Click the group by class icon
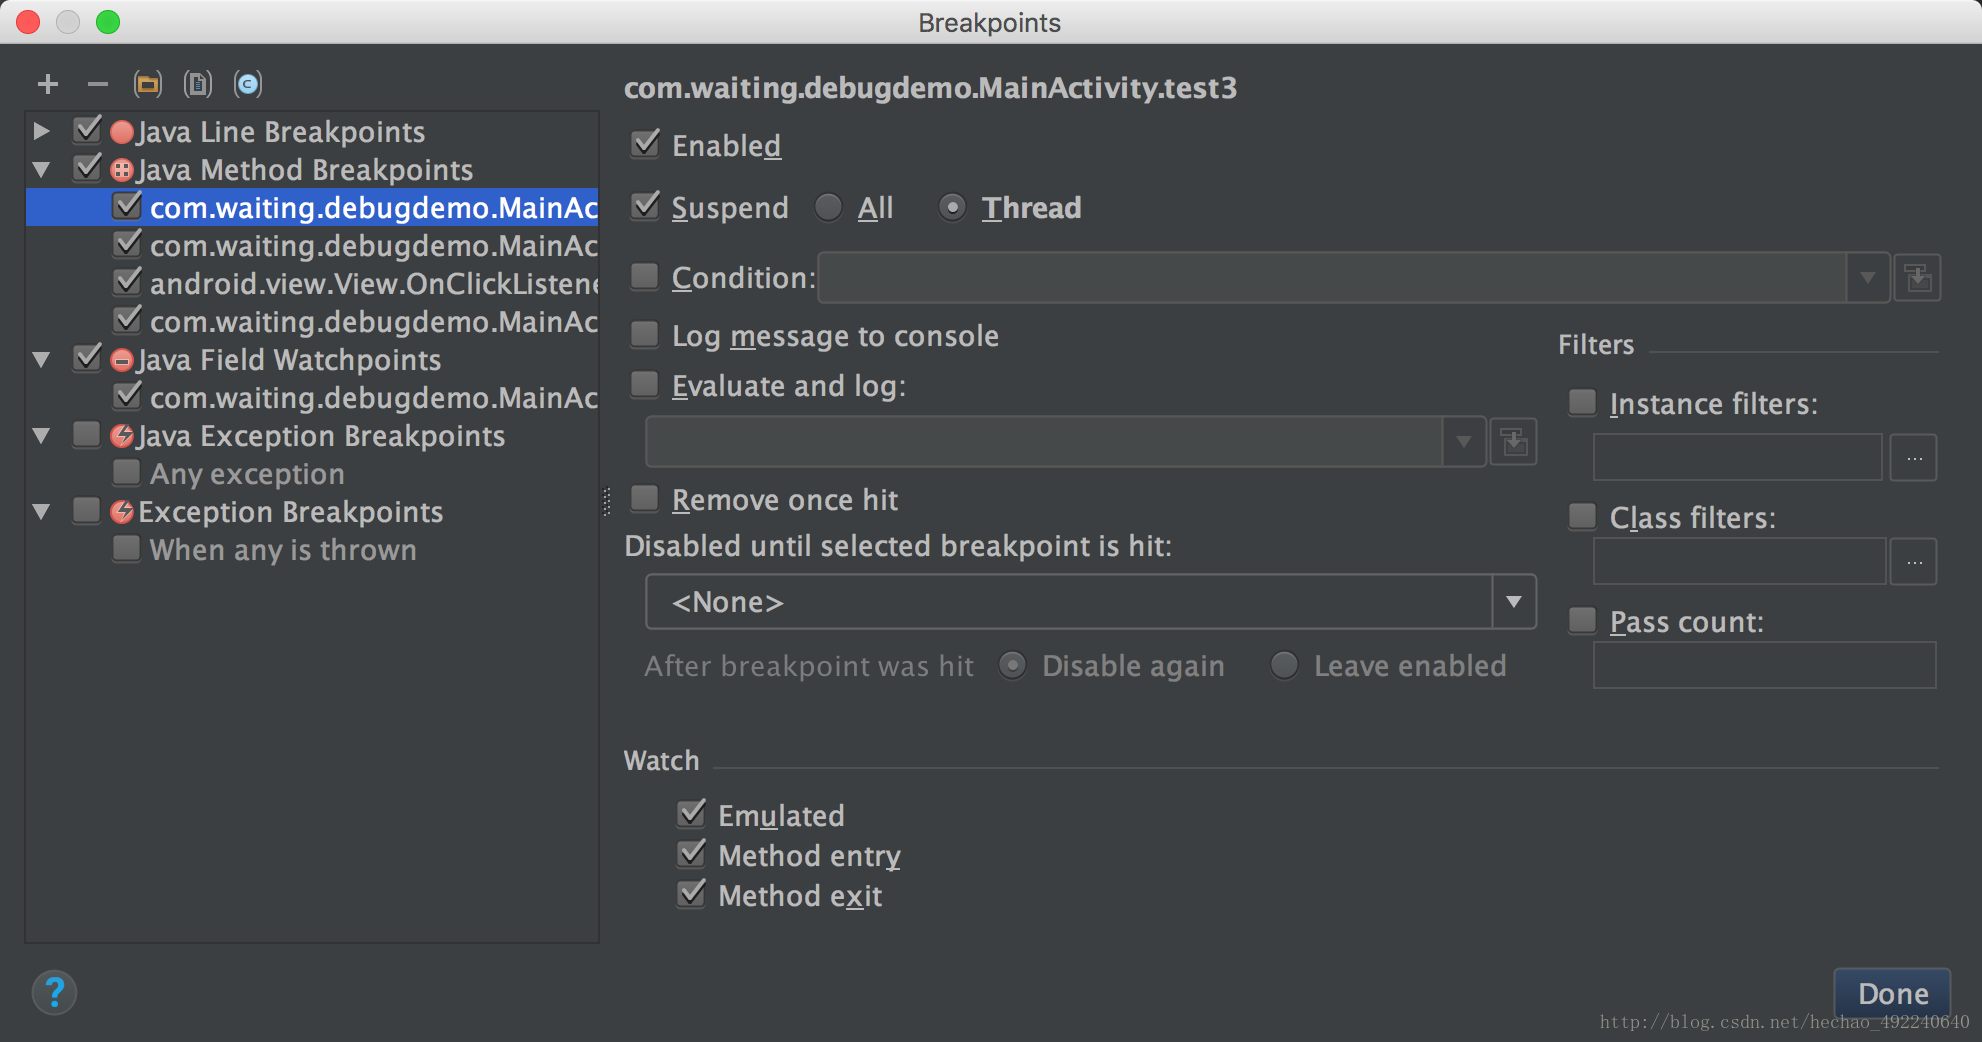The width and height of the screenshot is (1982, 1042). (x=248, y=85)
